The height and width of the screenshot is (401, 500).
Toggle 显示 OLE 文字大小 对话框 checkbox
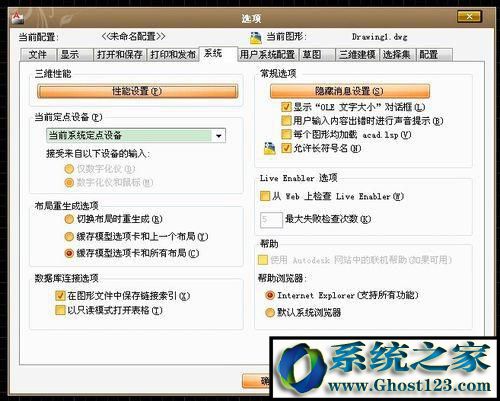click(x=286, y=107)
